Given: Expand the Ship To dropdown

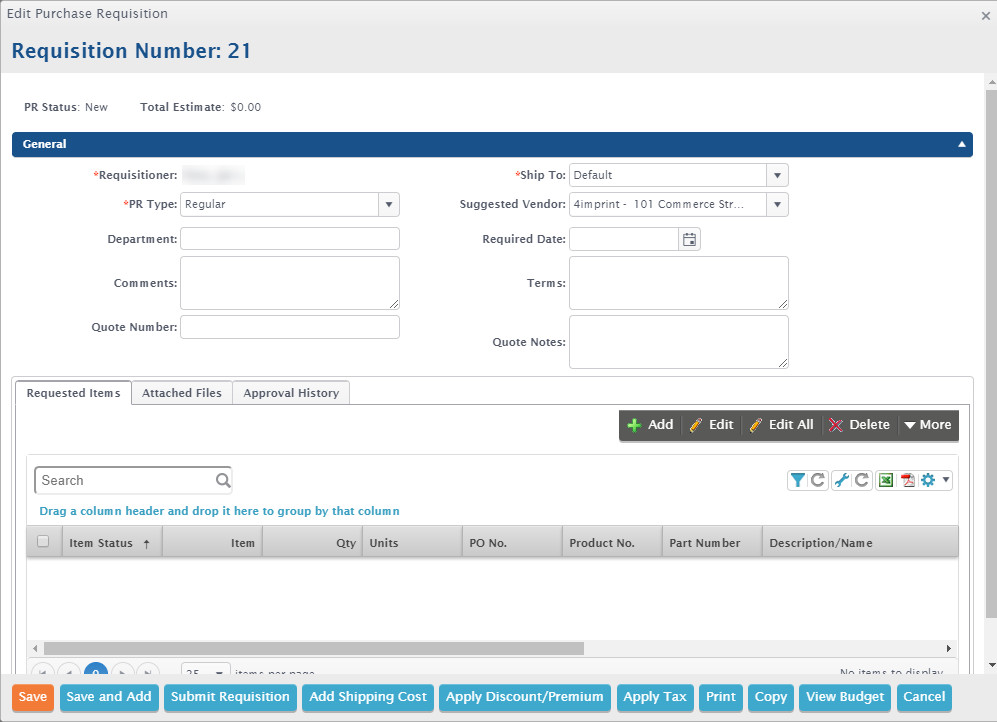Looking at the screenshot, I should 777,175.
